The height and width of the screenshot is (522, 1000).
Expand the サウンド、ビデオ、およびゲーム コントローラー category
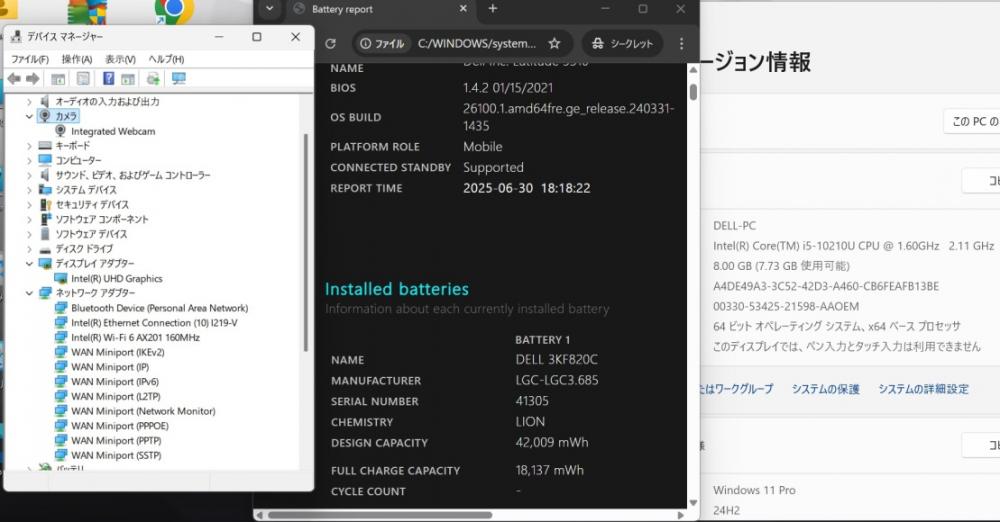click(x=29, y=175)
